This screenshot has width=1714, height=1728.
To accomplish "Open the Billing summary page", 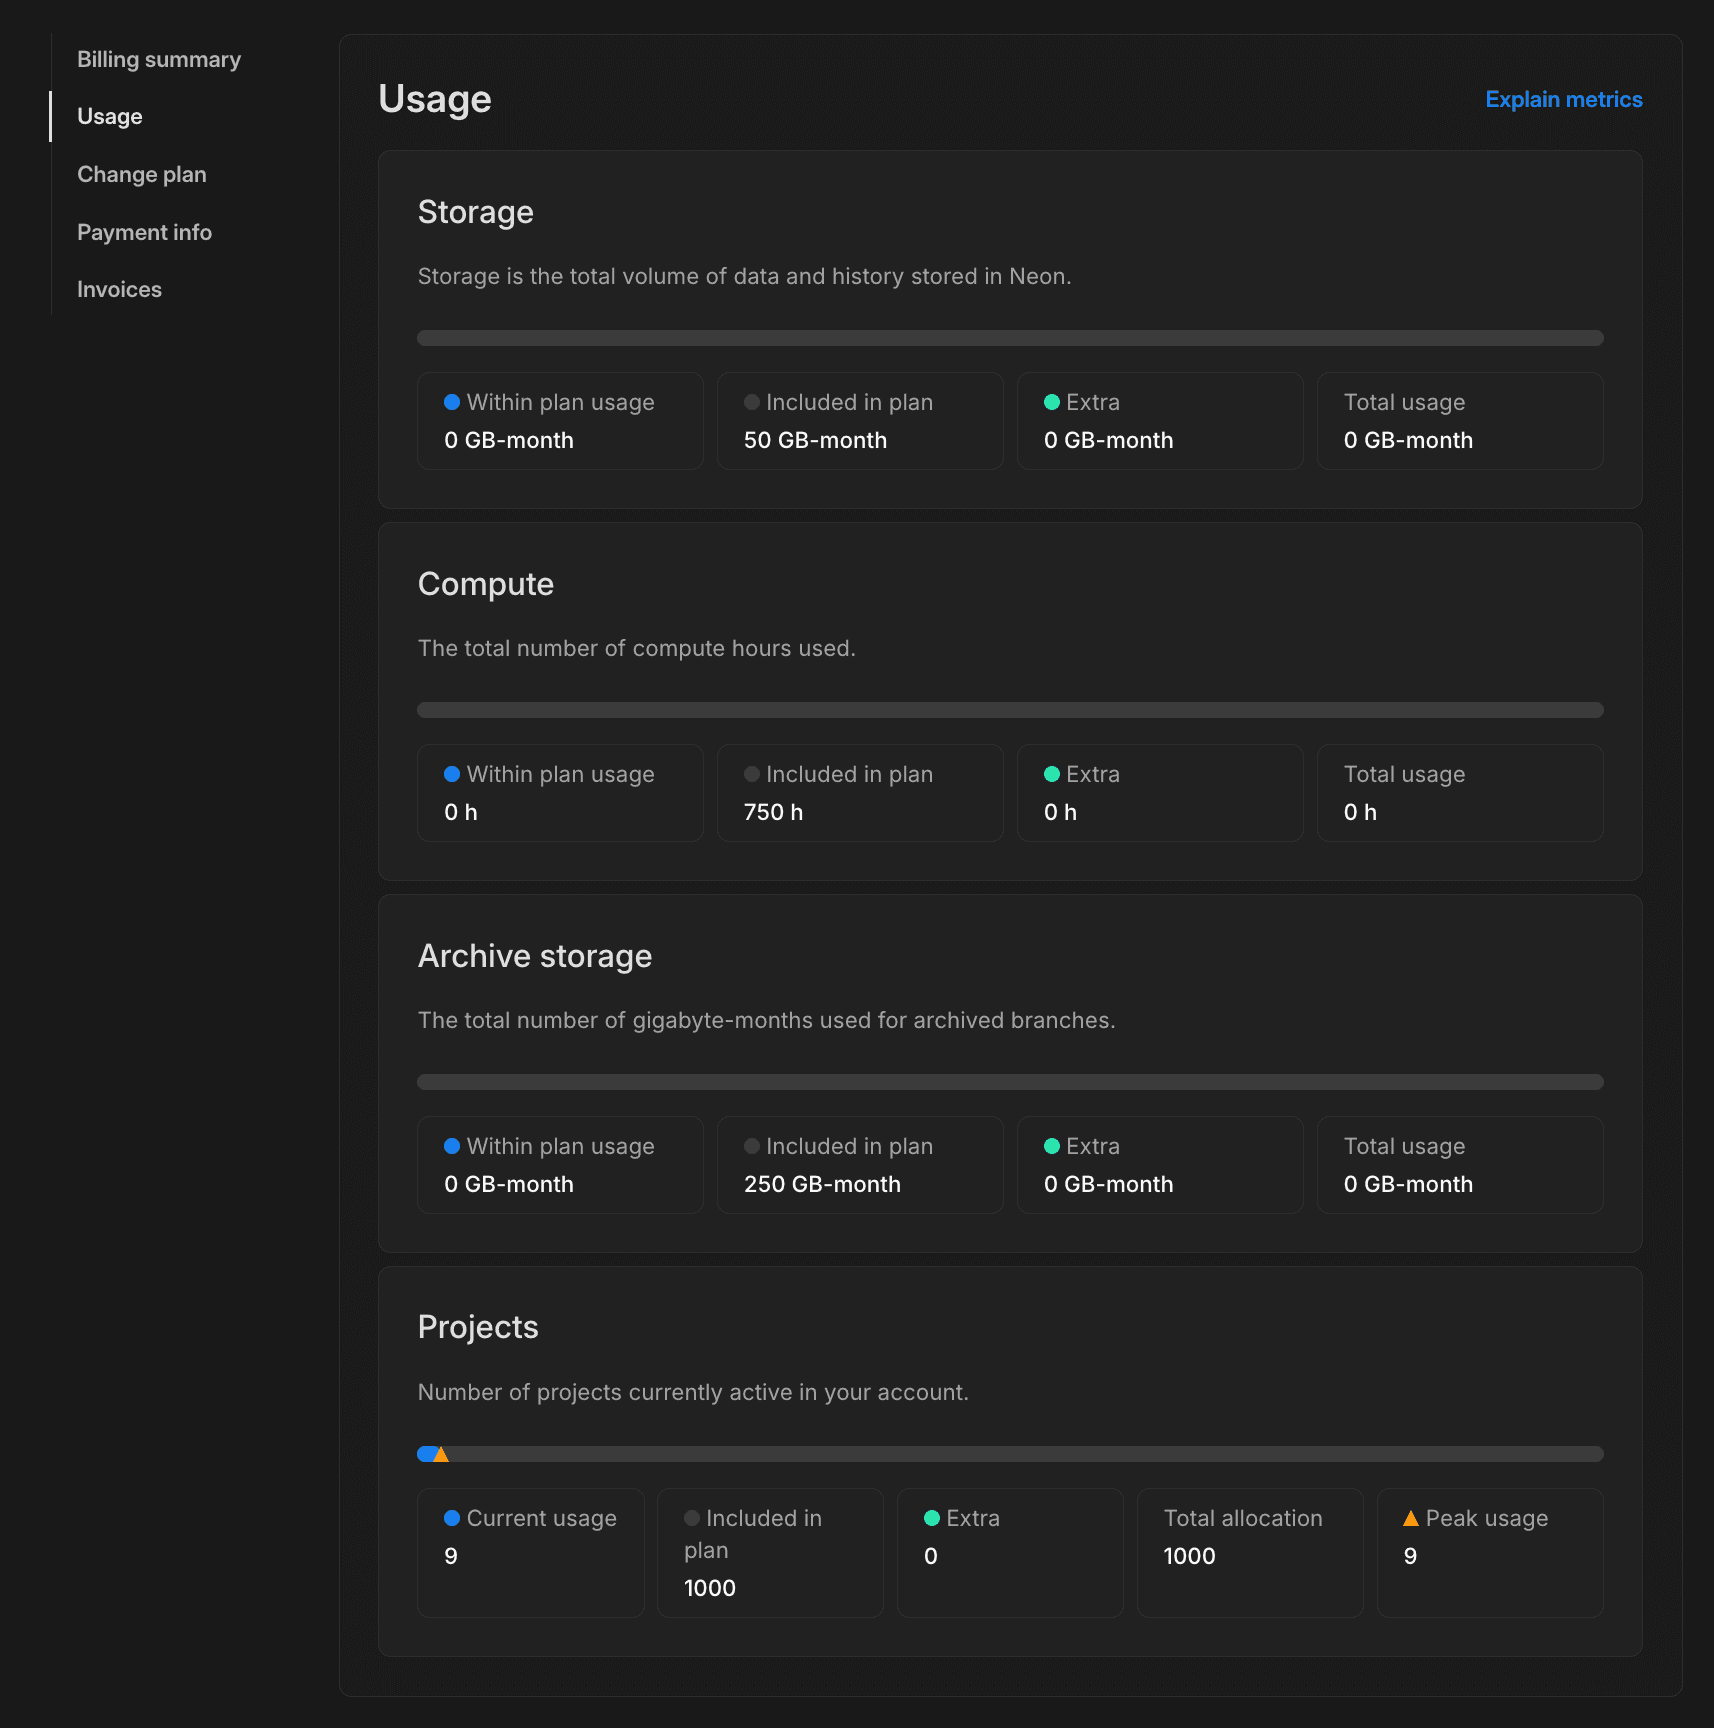I will tap(159, 58).
